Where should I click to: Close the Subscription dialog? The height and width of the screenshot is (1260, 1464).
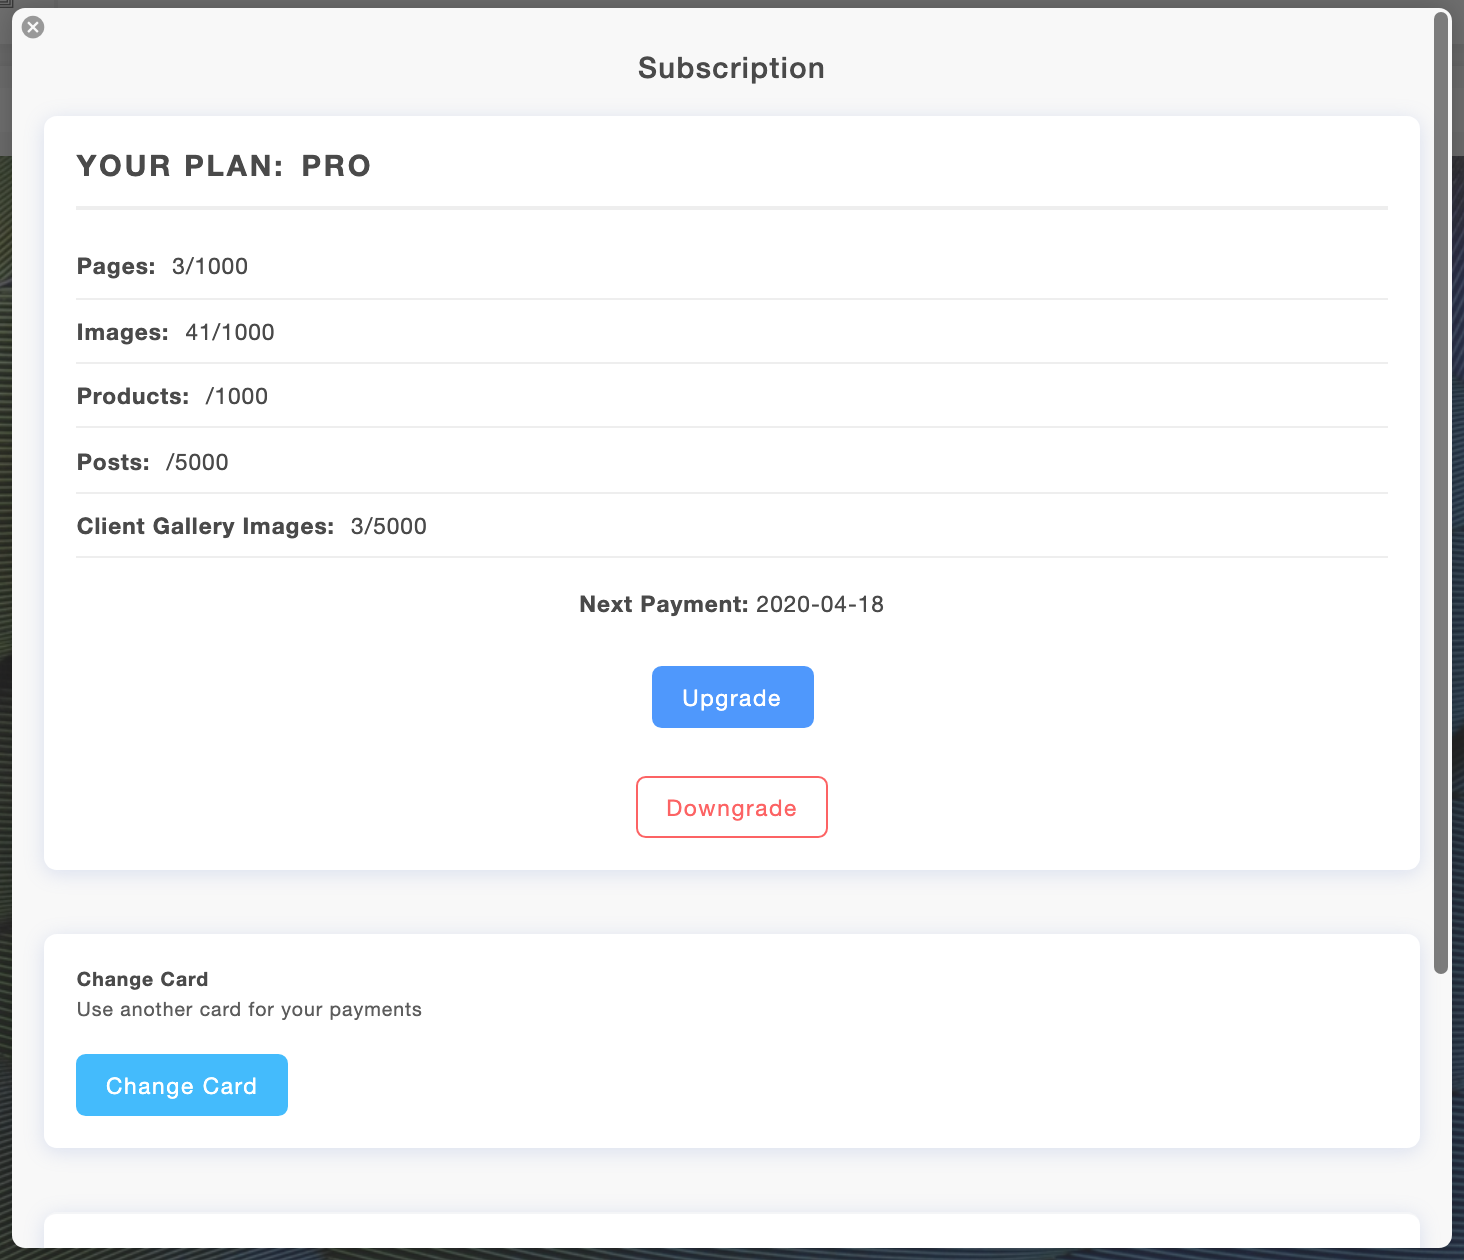(x=33, y=27)
